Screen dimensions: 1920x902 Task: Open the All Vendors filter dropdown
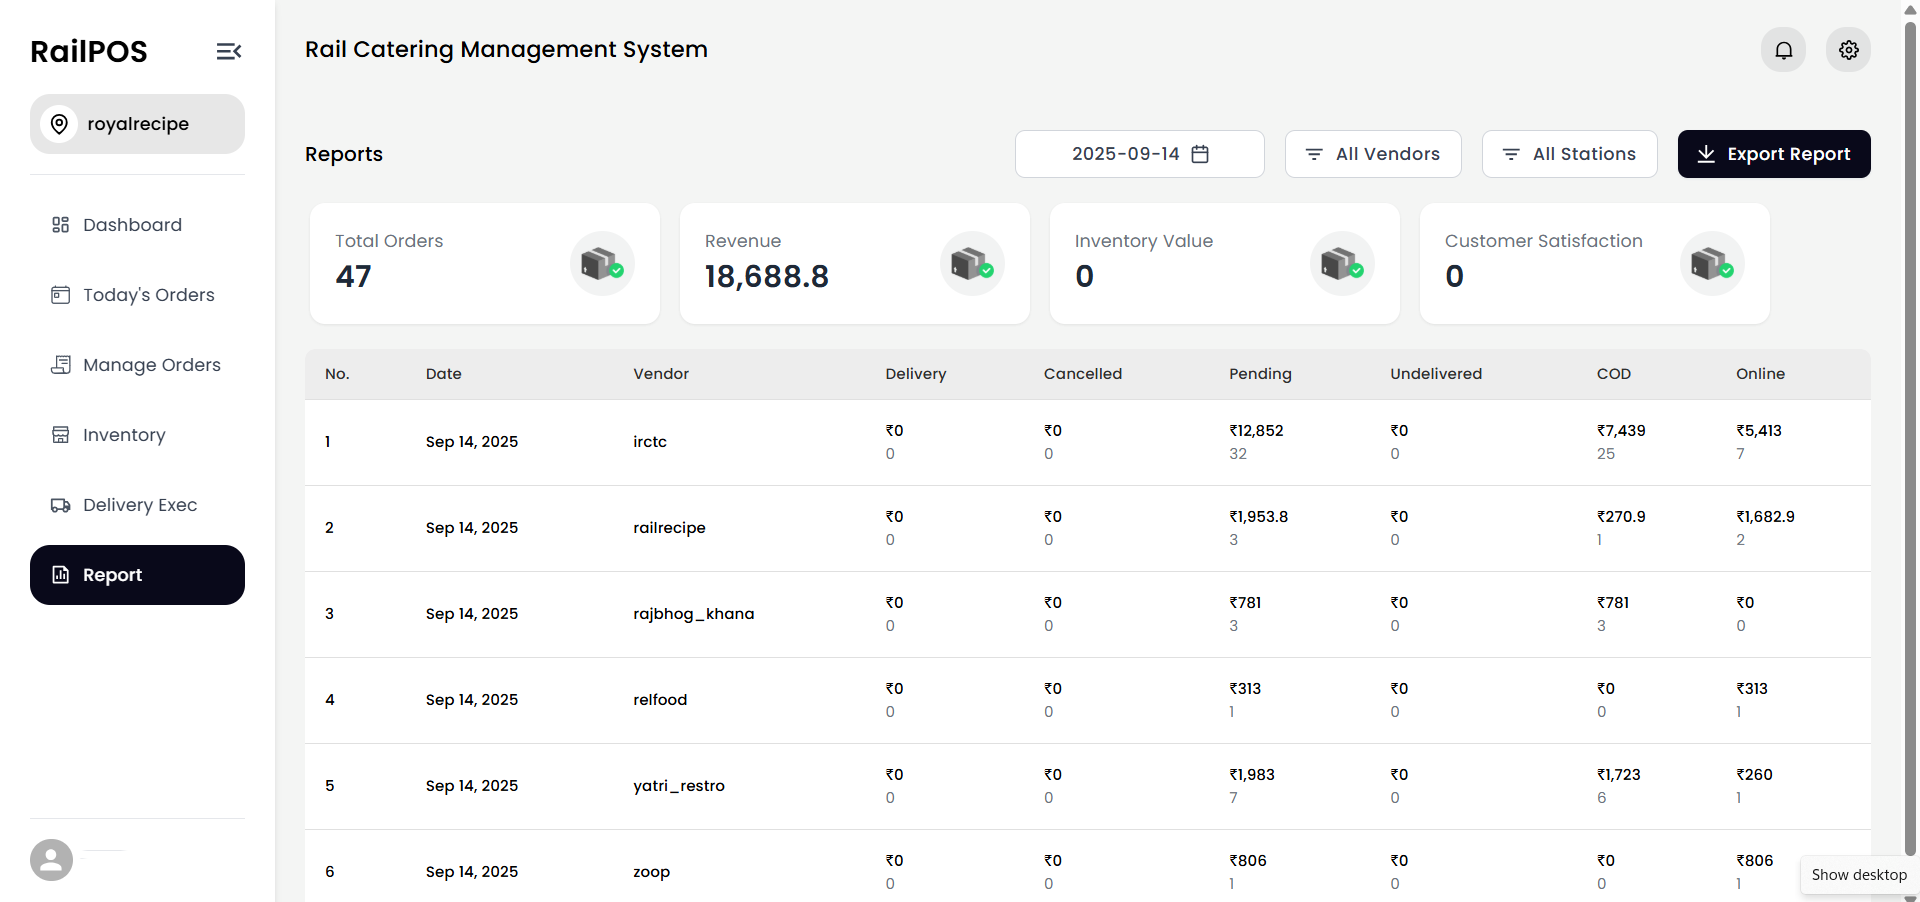coord(1373,154)
